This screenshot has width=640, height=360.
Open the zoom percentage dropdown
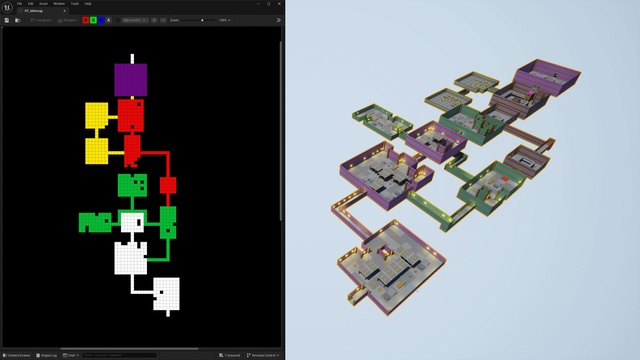coord(224,20)
